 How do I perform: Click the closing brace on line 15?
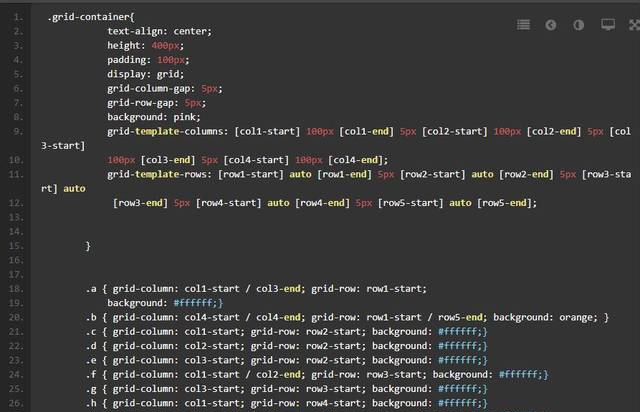tap(88, 246)
